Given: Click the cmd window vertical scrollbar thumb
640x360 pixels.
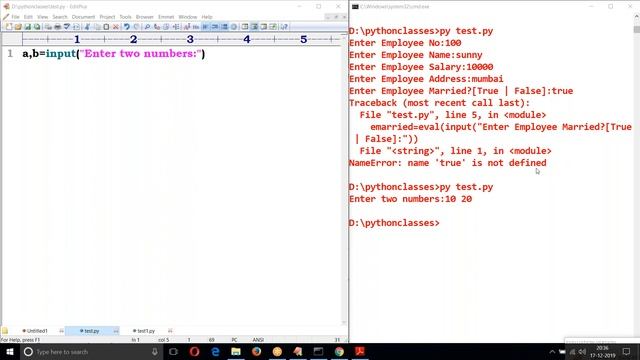Looking at the screenshot, I should pyautogui.click(x=637, y=29).
